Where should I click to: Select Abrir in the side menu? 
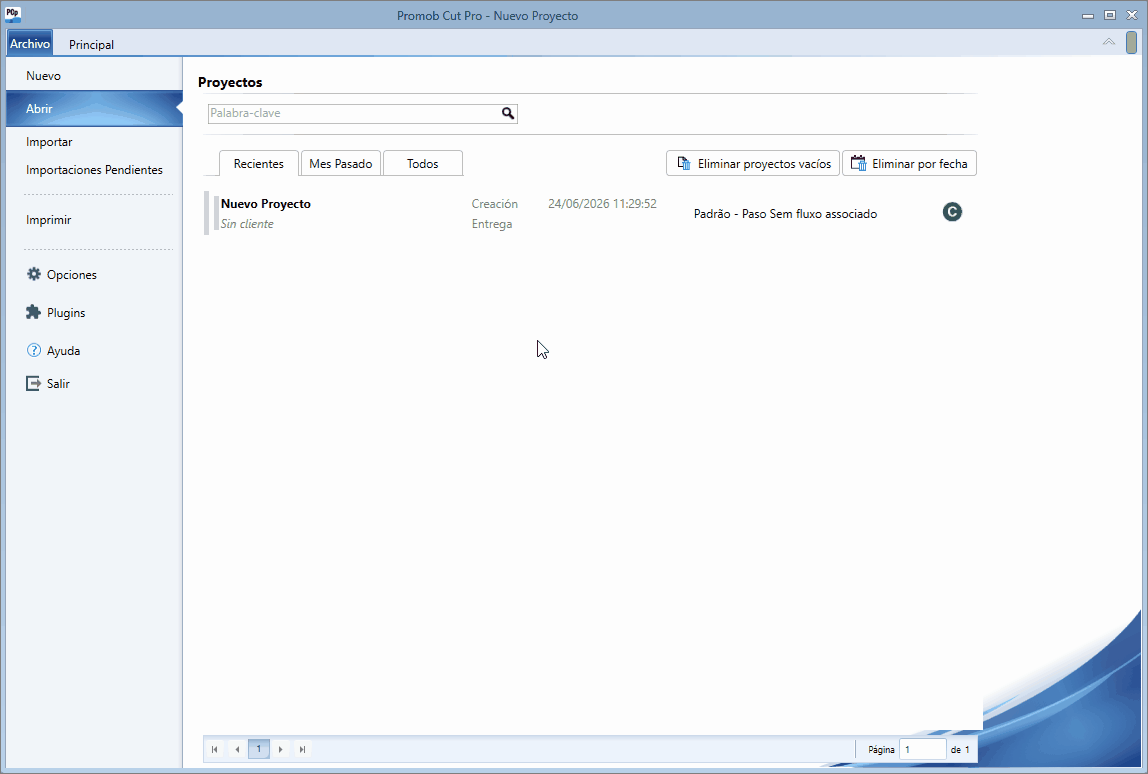[94, 108]
